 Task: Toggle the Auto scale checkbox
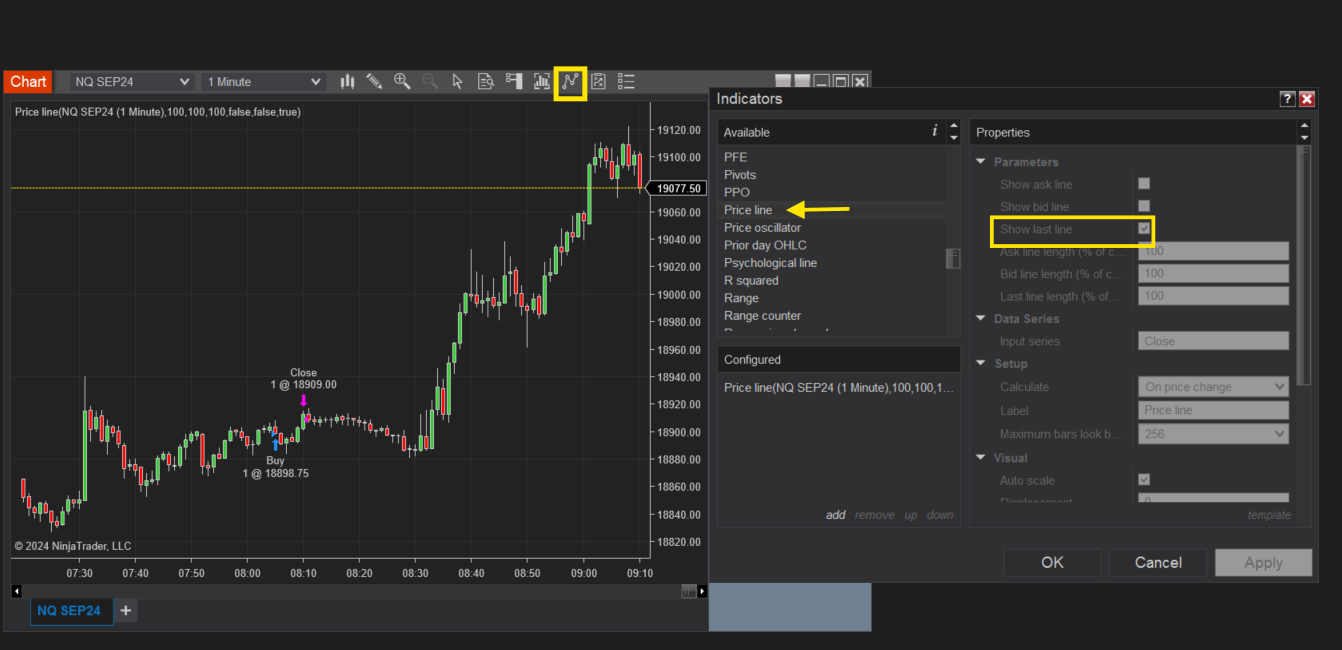1144,480
